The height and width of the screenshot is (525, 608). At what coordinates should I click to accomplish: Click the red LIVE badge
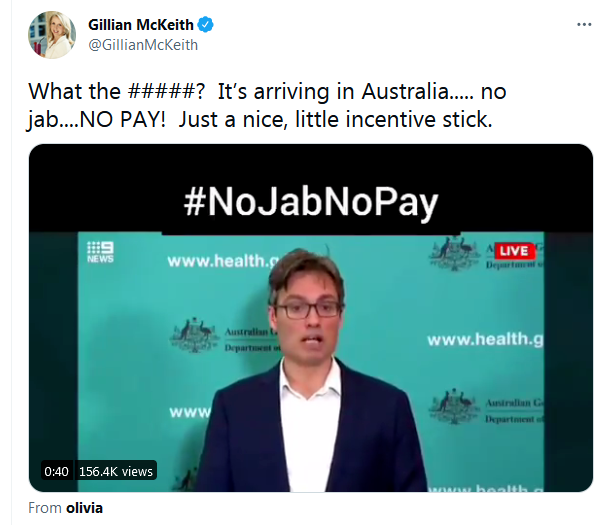coord(515,251)
